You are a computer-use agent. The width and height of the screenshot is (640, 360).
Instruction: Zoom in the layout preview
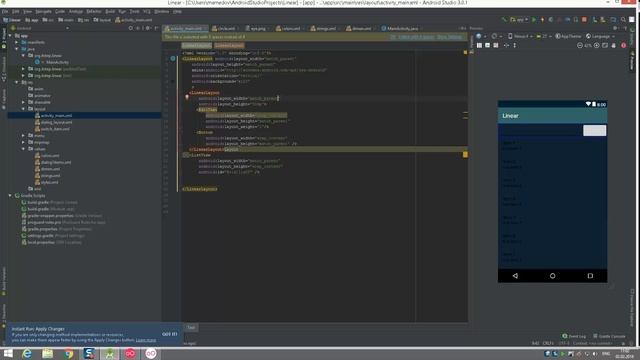(x=597, y=45)
